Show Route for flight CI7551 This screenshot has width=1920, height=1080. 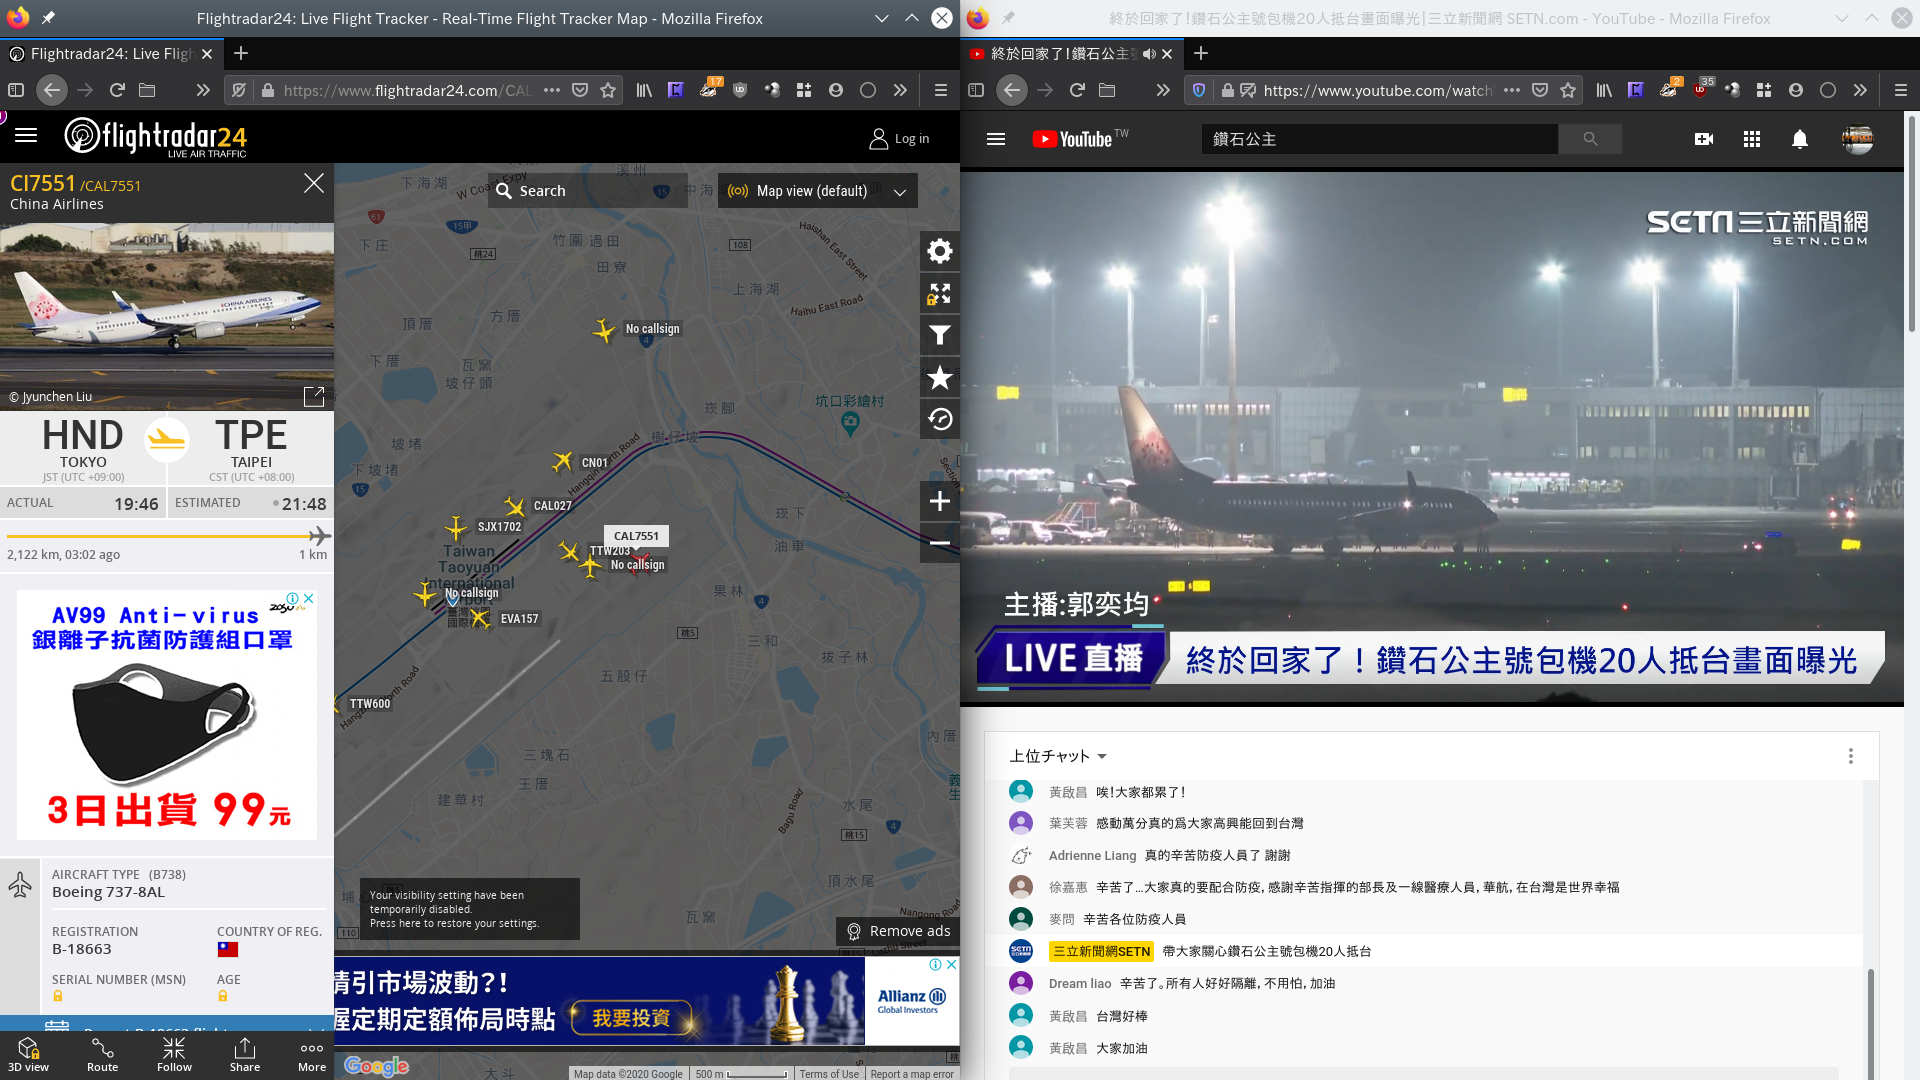point(102,1054)
